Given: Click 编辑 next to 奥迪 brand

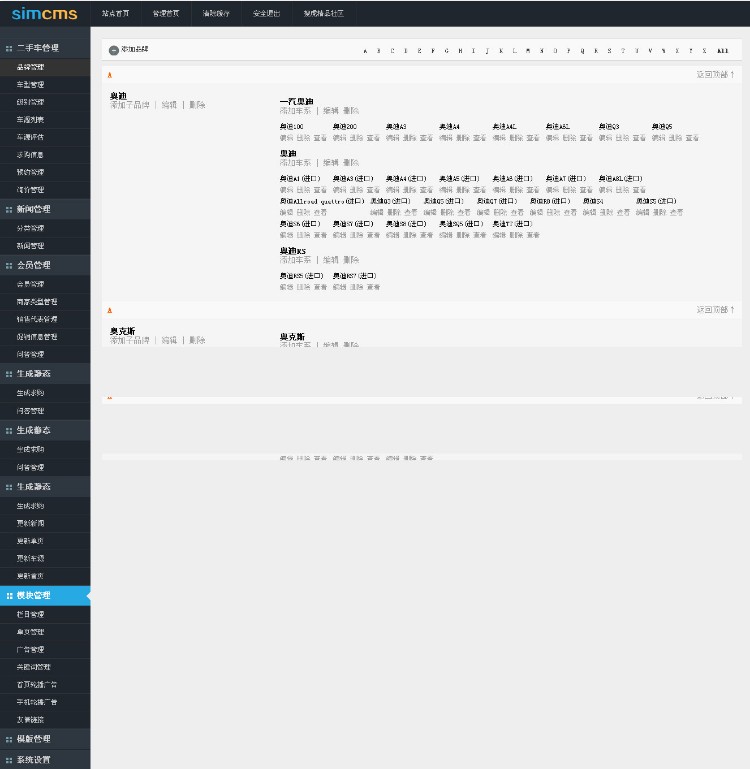Looking at the screenshot, I should 169,105.
